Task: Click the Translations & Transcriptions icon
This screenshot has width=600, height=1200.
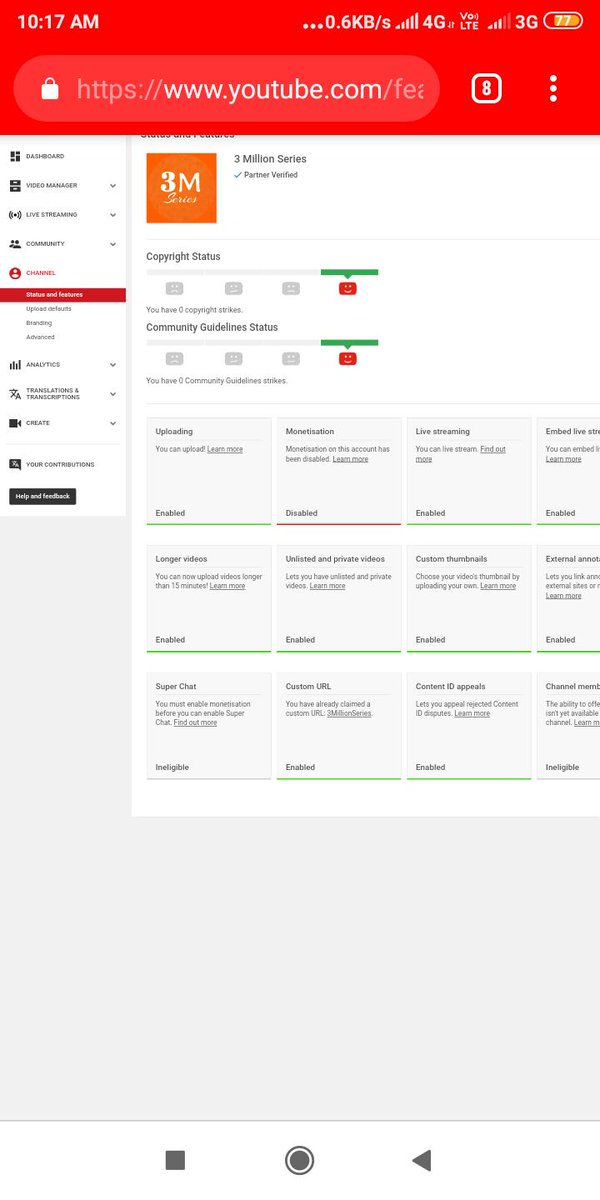Action: click(15, 394)
